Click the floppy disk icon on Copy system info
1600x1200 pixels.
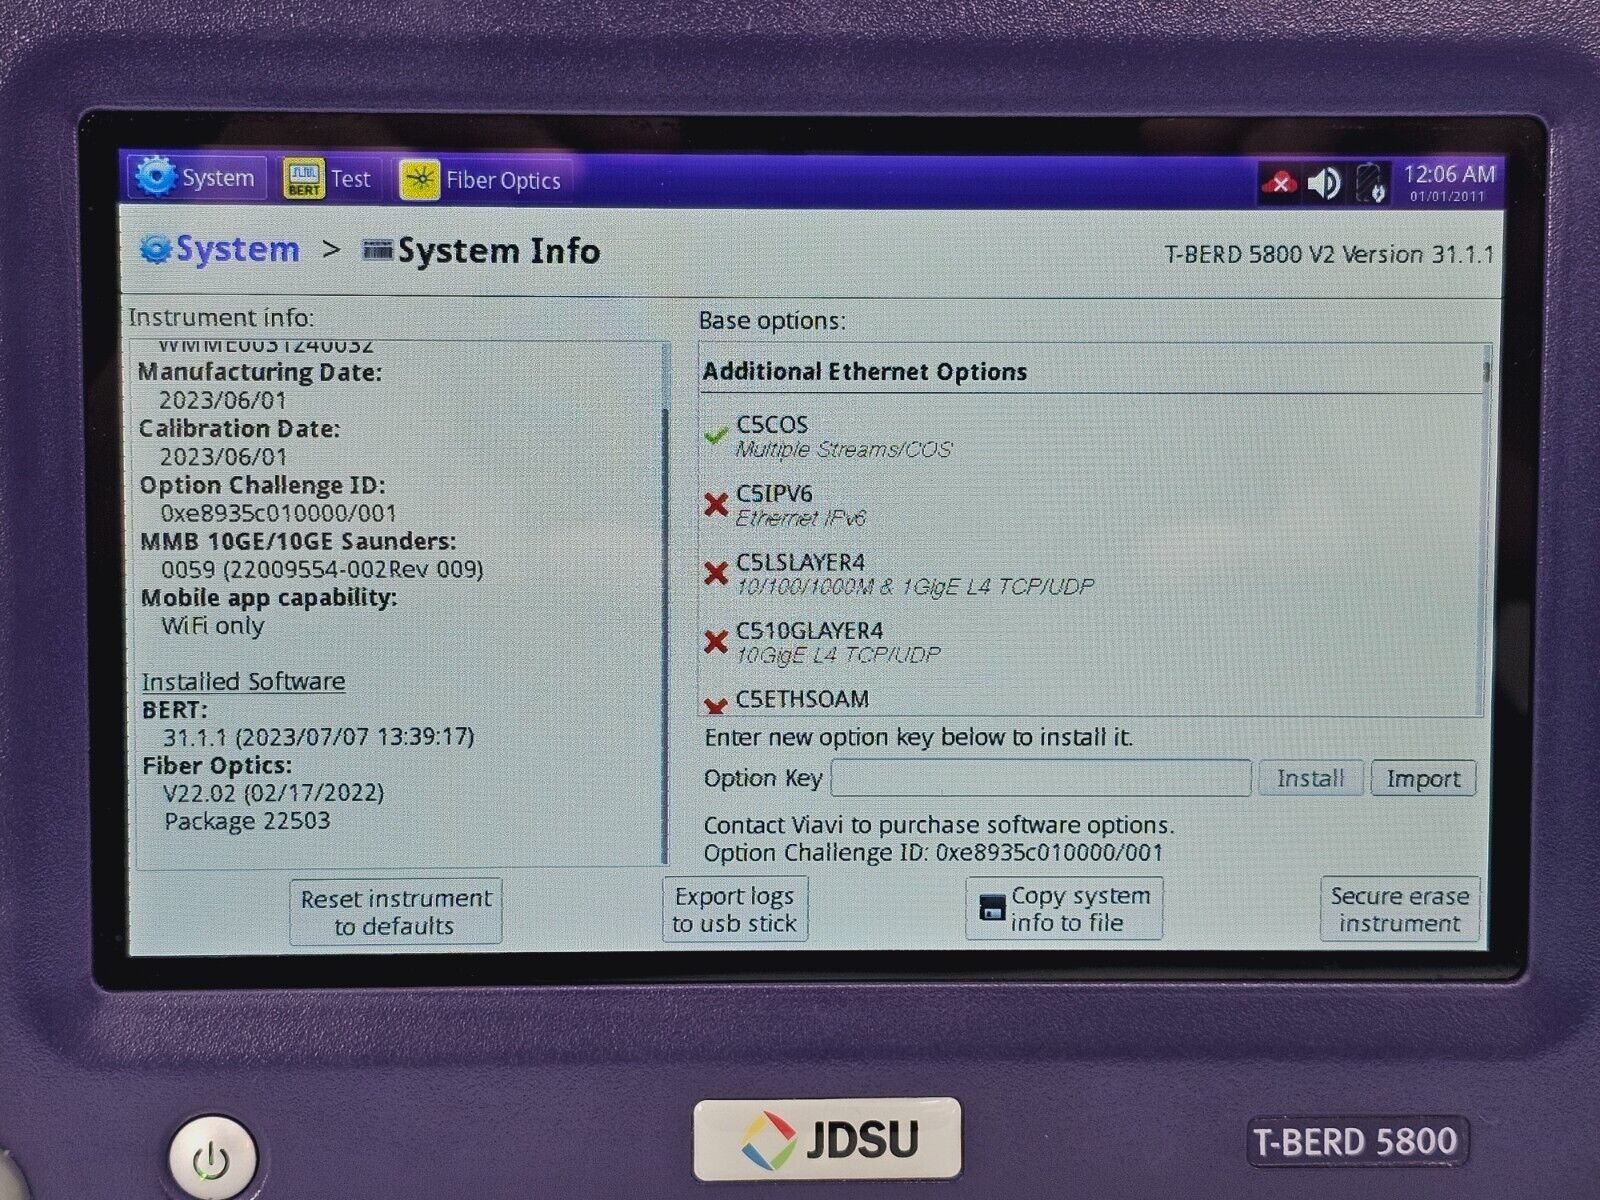pyautogui.click(x=992, y=908)
